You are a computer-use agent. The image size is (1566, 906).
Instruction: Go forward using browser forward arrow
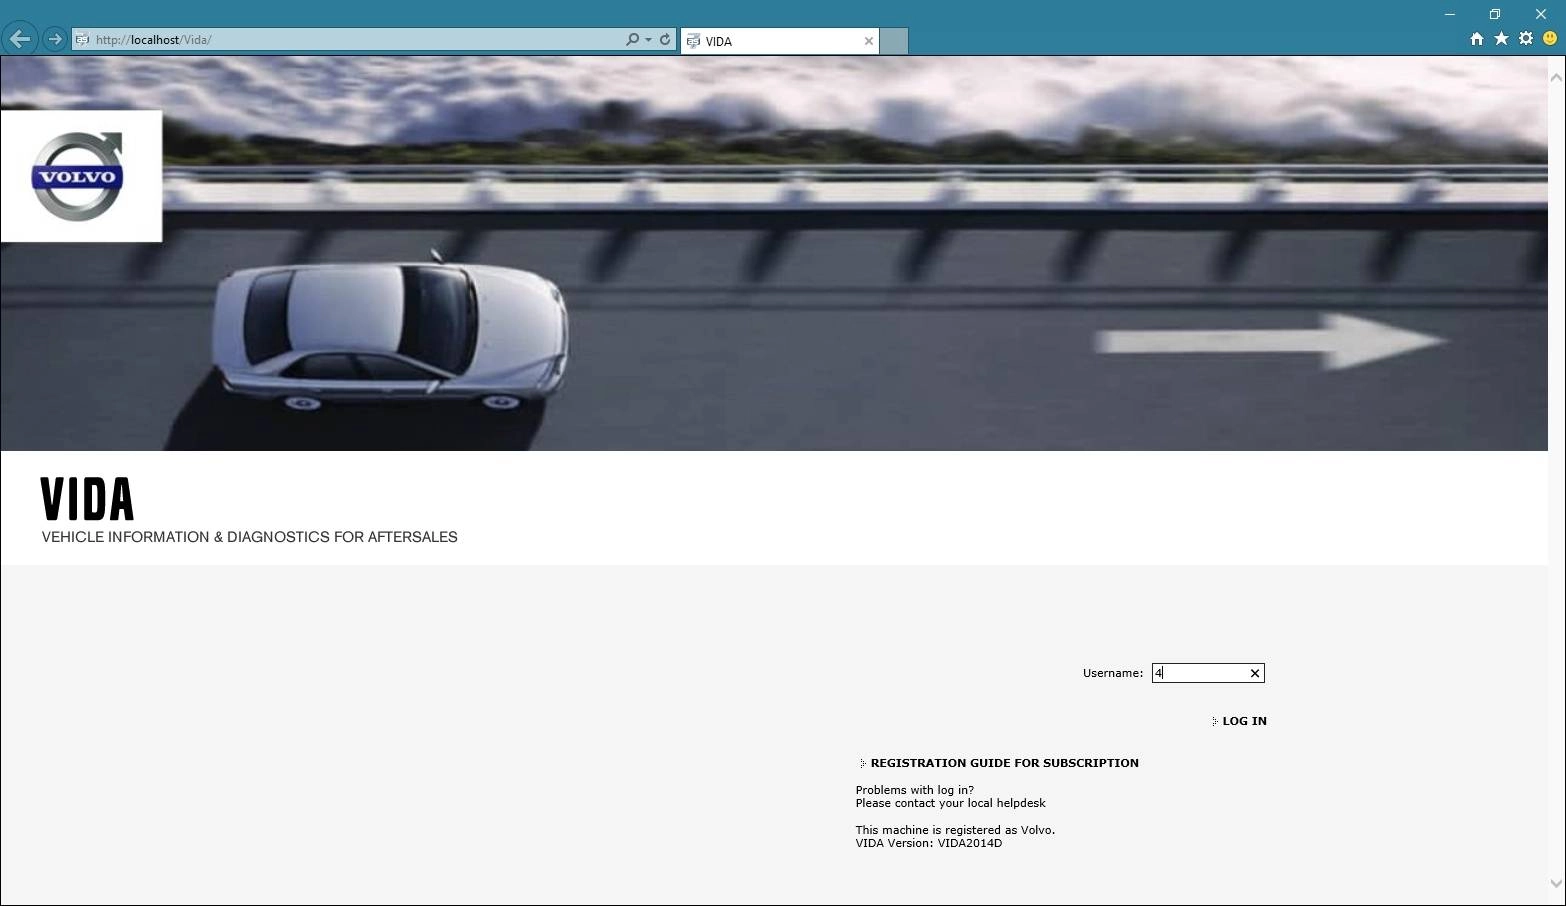[x=55, y=40]
